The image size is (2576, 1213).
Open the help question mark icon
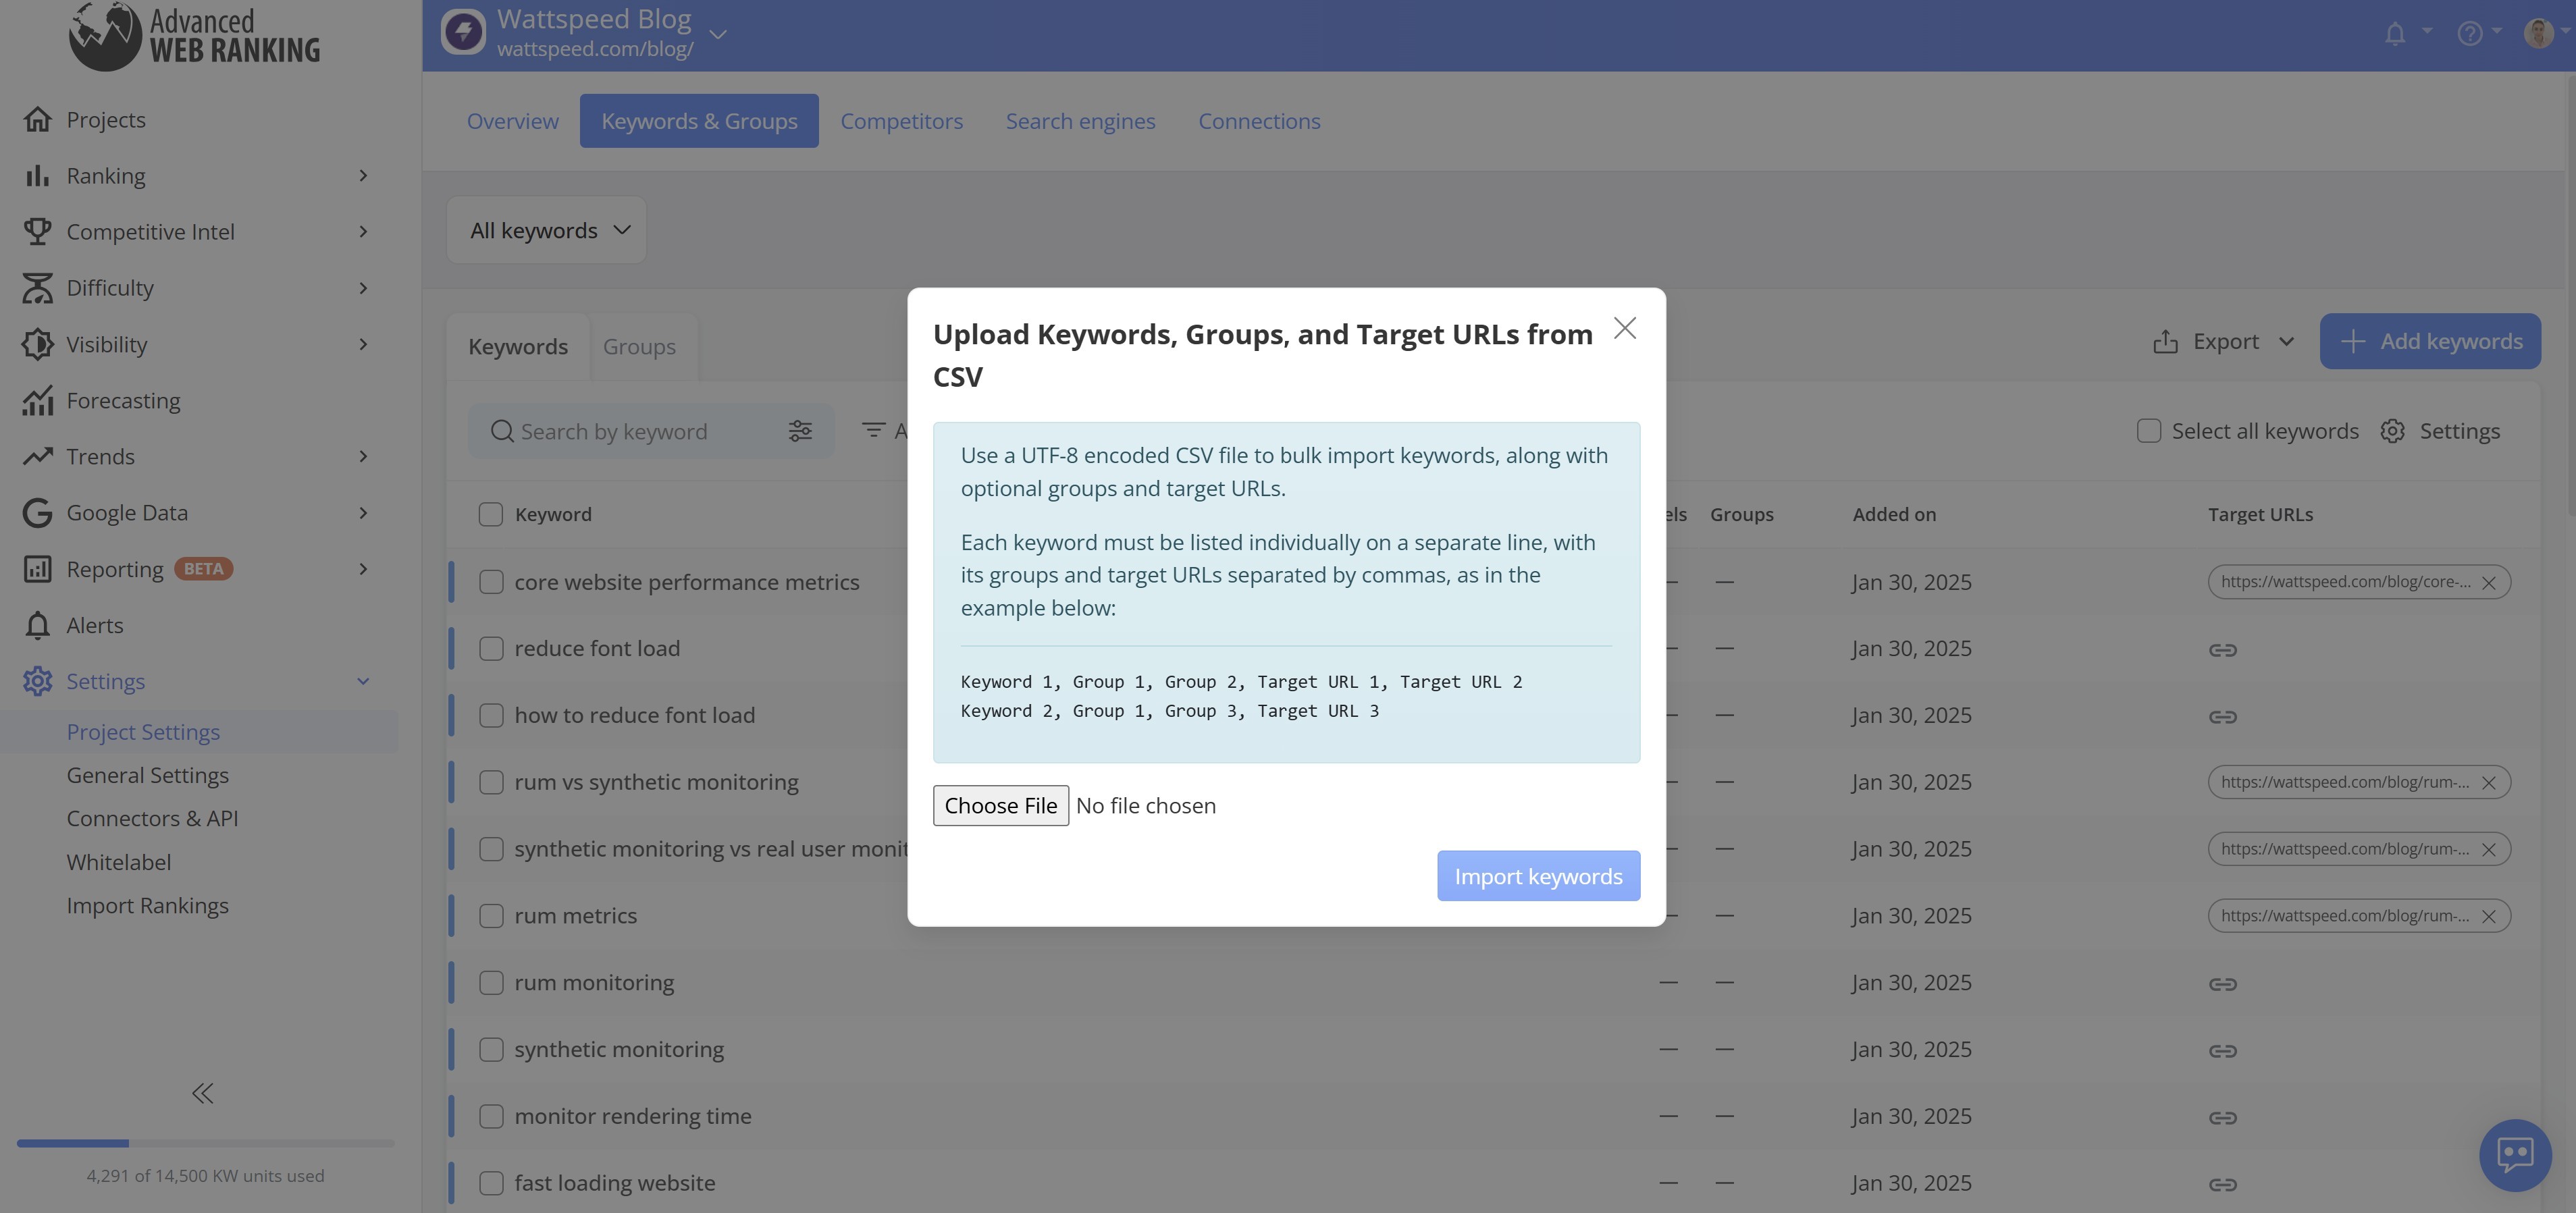tap(2469, 34)
